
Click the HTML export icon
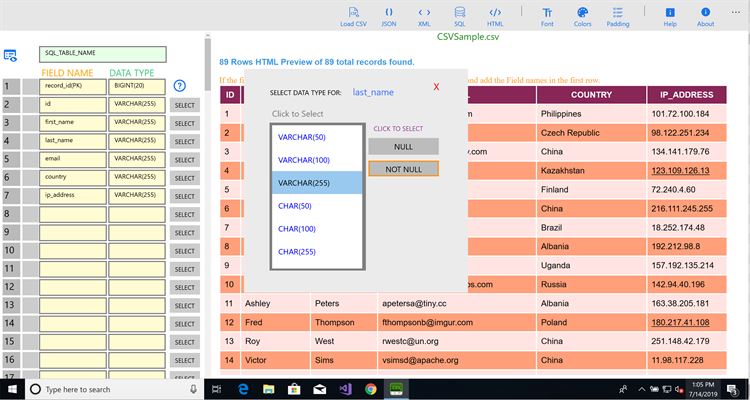[495, 17]
